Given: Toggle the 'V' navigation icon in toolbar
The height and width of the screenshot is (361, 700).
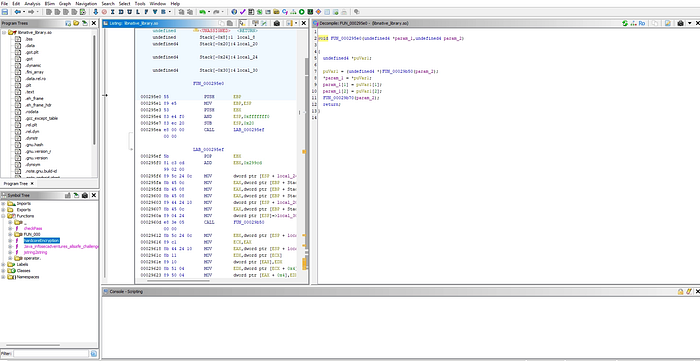Looking at the screenshot, I should pyautogui.click(x=154, y=12).
